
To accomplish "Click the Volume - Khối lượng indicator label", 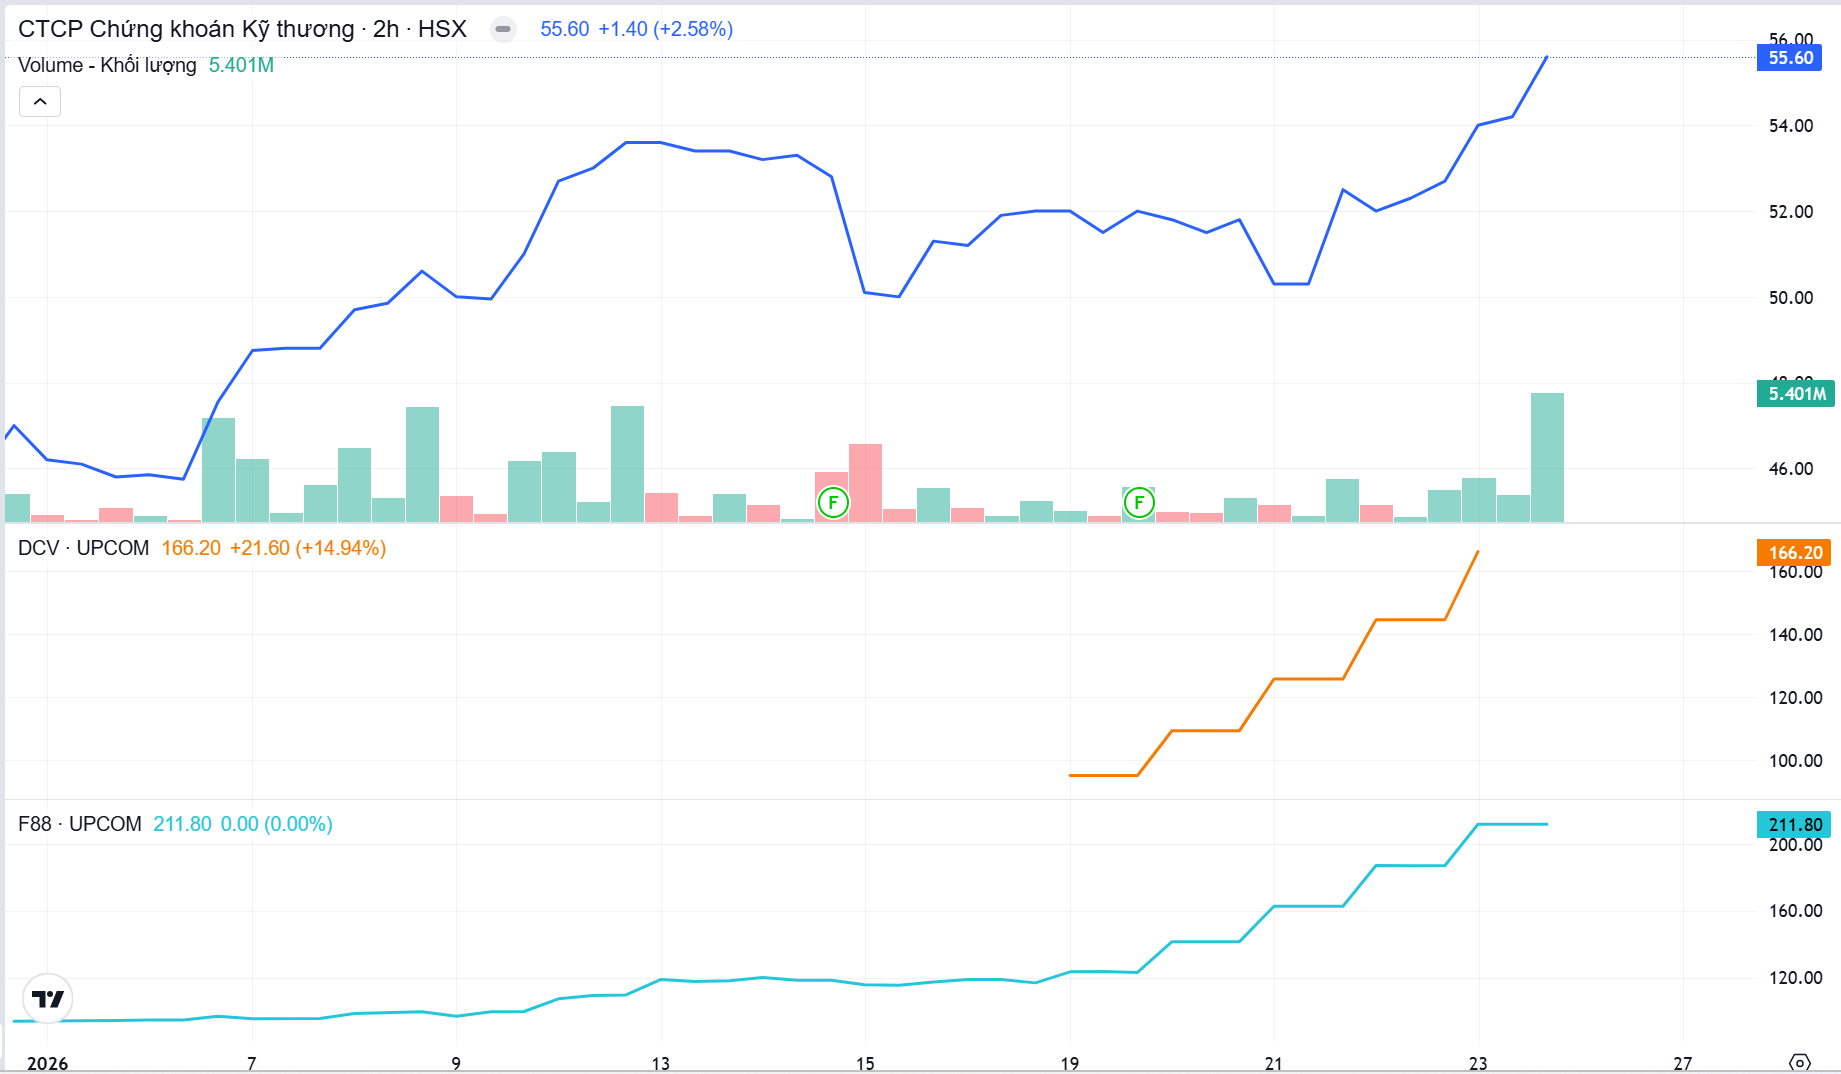I will coord(107,65).
